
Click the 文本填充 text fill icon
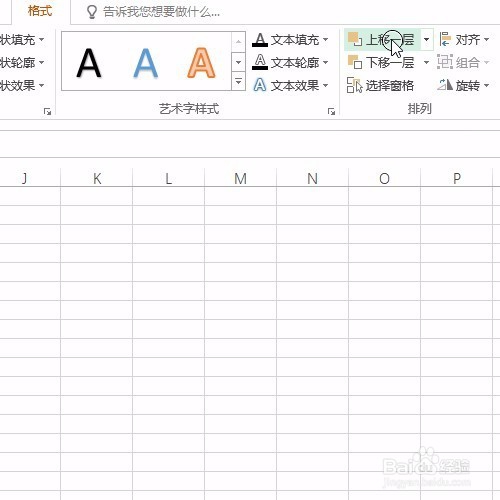pos(260,40)
